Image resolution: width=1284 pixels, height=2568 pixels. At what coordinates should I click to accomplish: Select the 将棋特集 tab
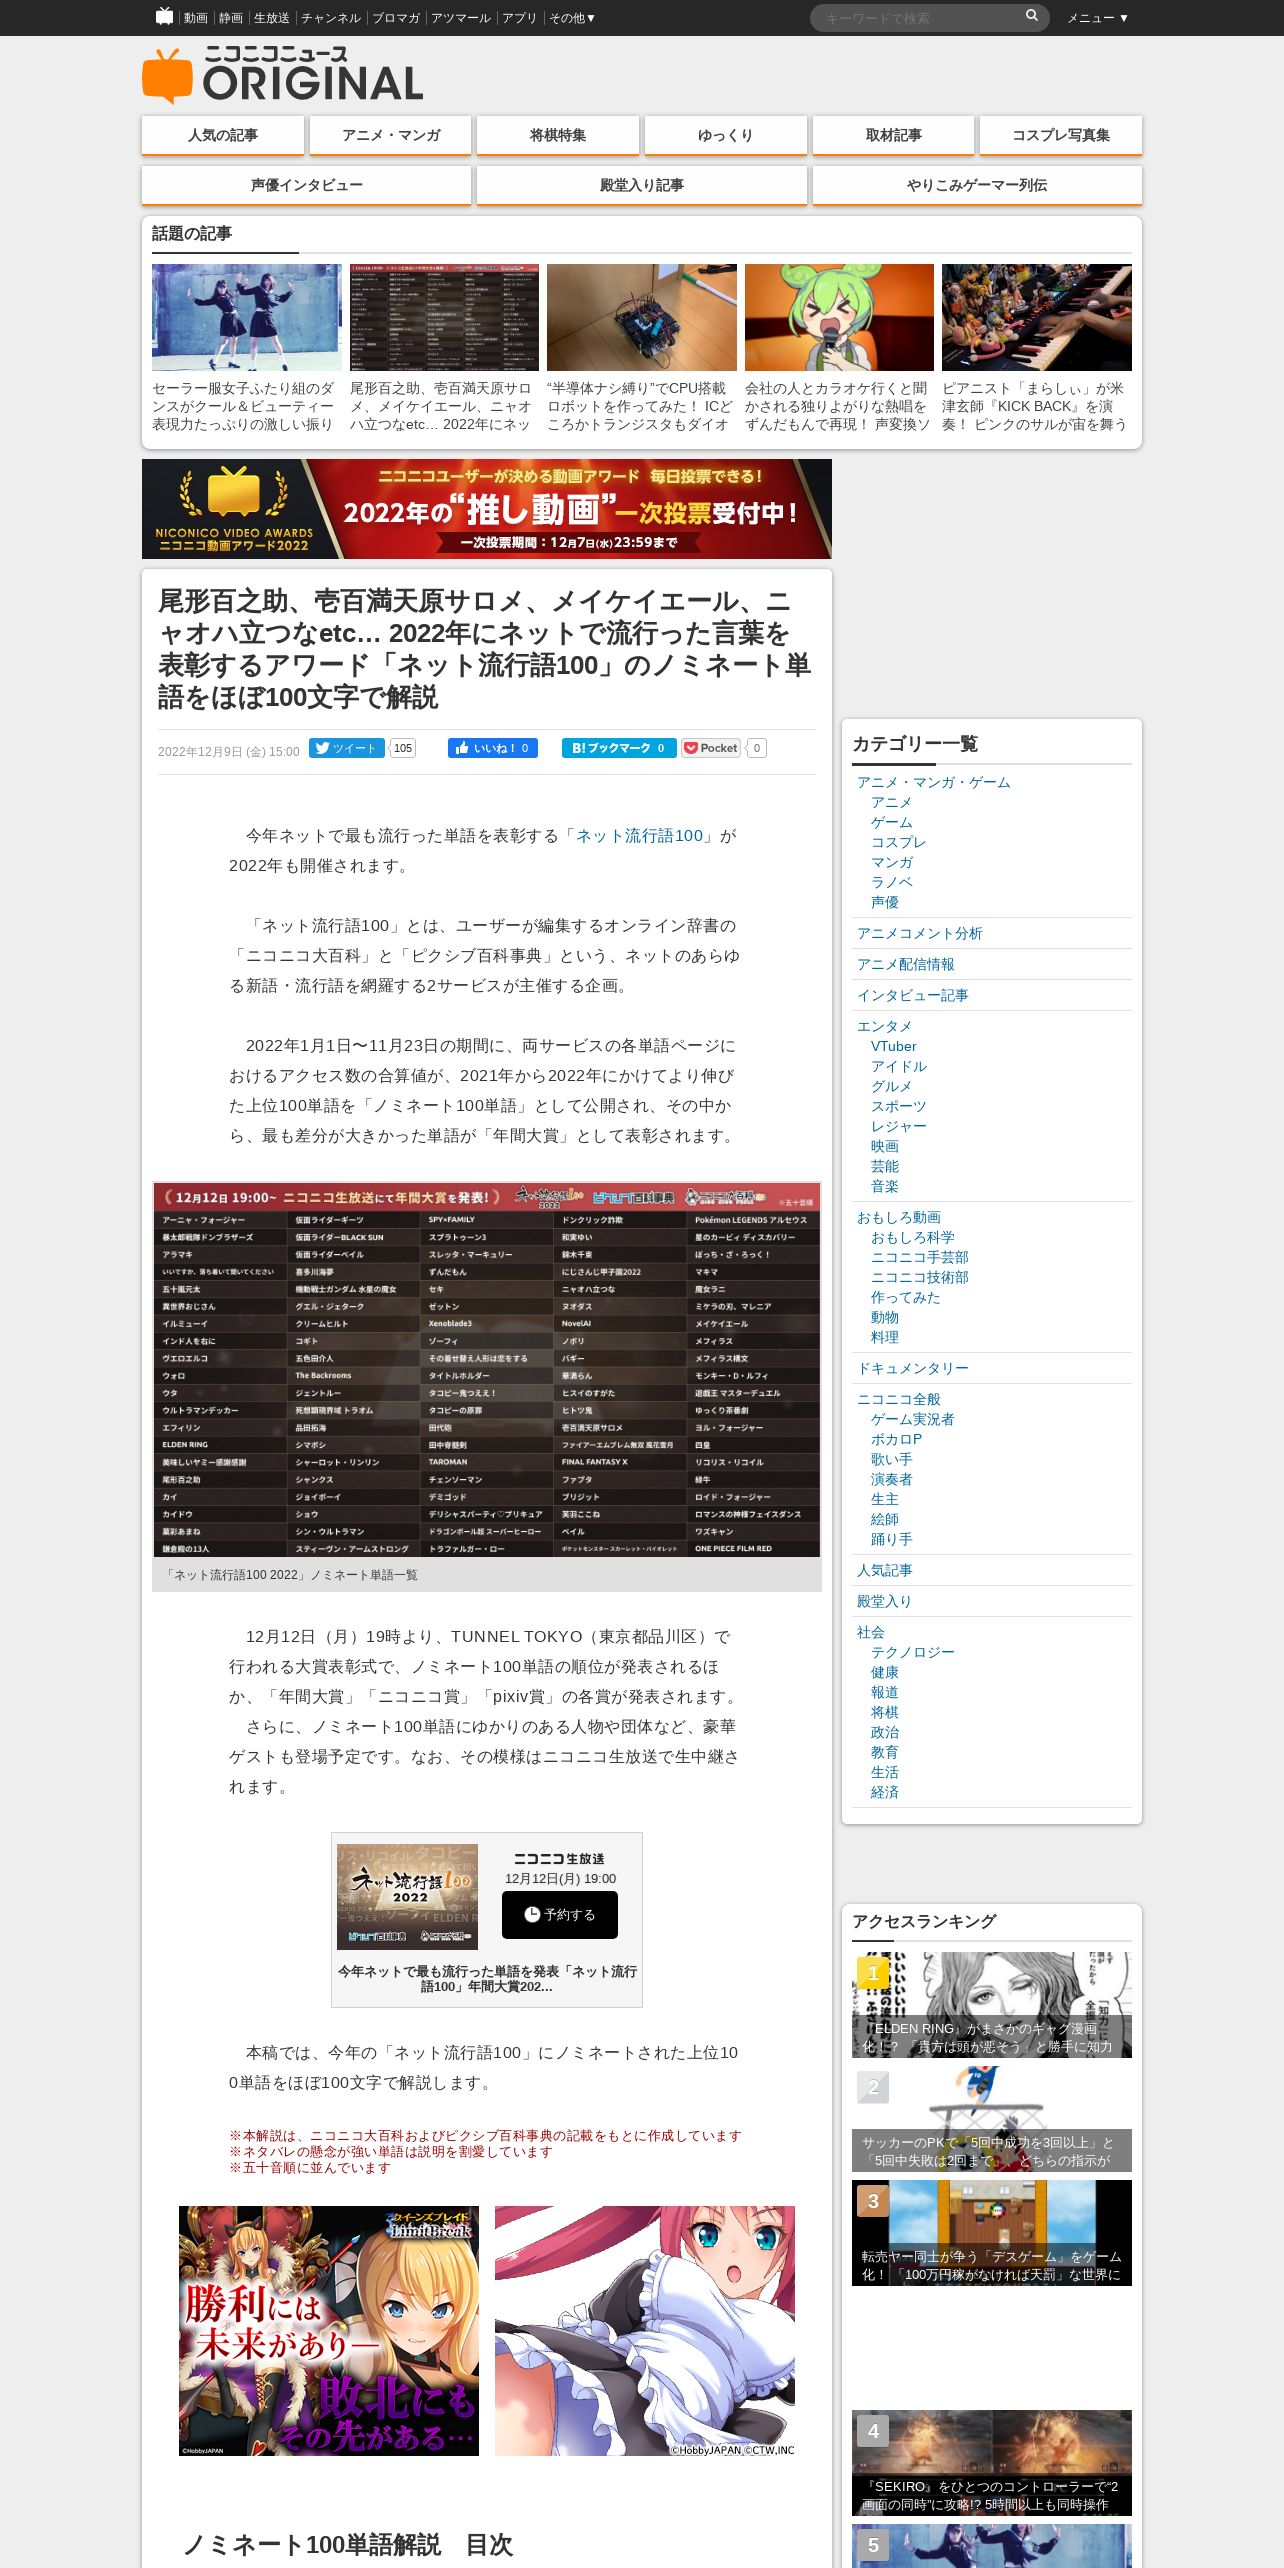pos(558,135)
